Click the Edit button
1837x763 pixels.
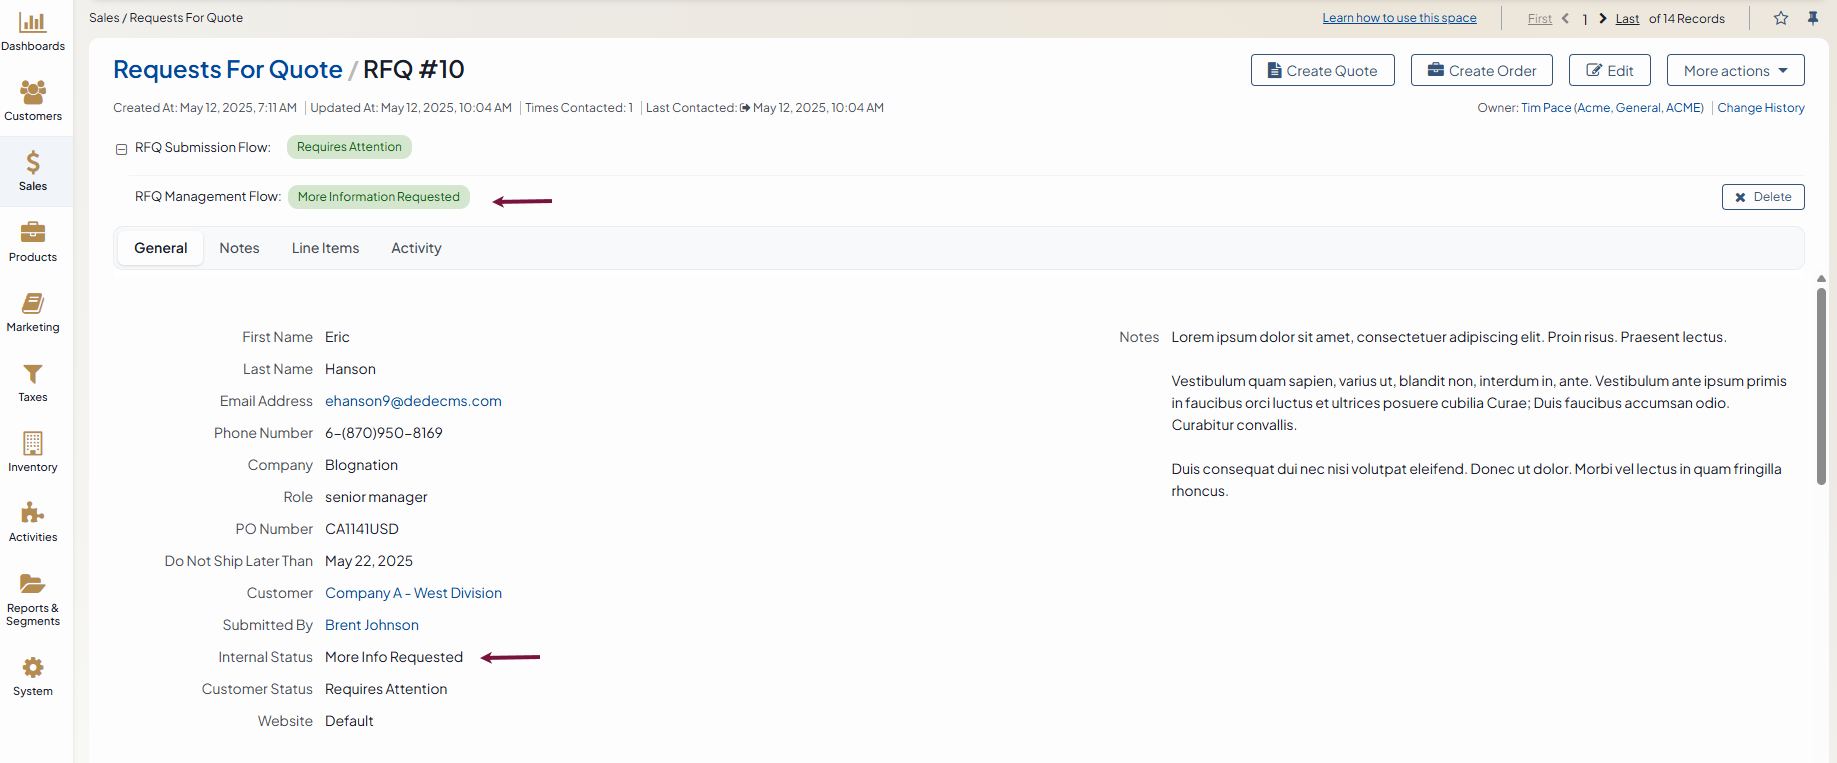pyautogui.click(x=1610, y=70)
